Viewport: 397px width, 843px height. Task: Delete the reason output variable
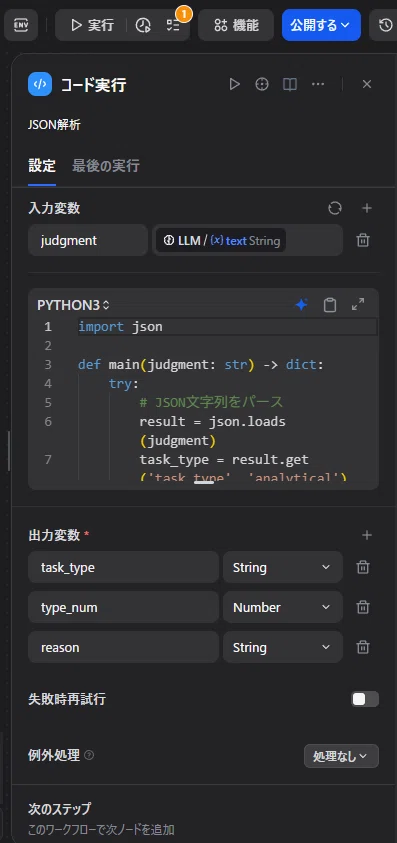(363, 647)
